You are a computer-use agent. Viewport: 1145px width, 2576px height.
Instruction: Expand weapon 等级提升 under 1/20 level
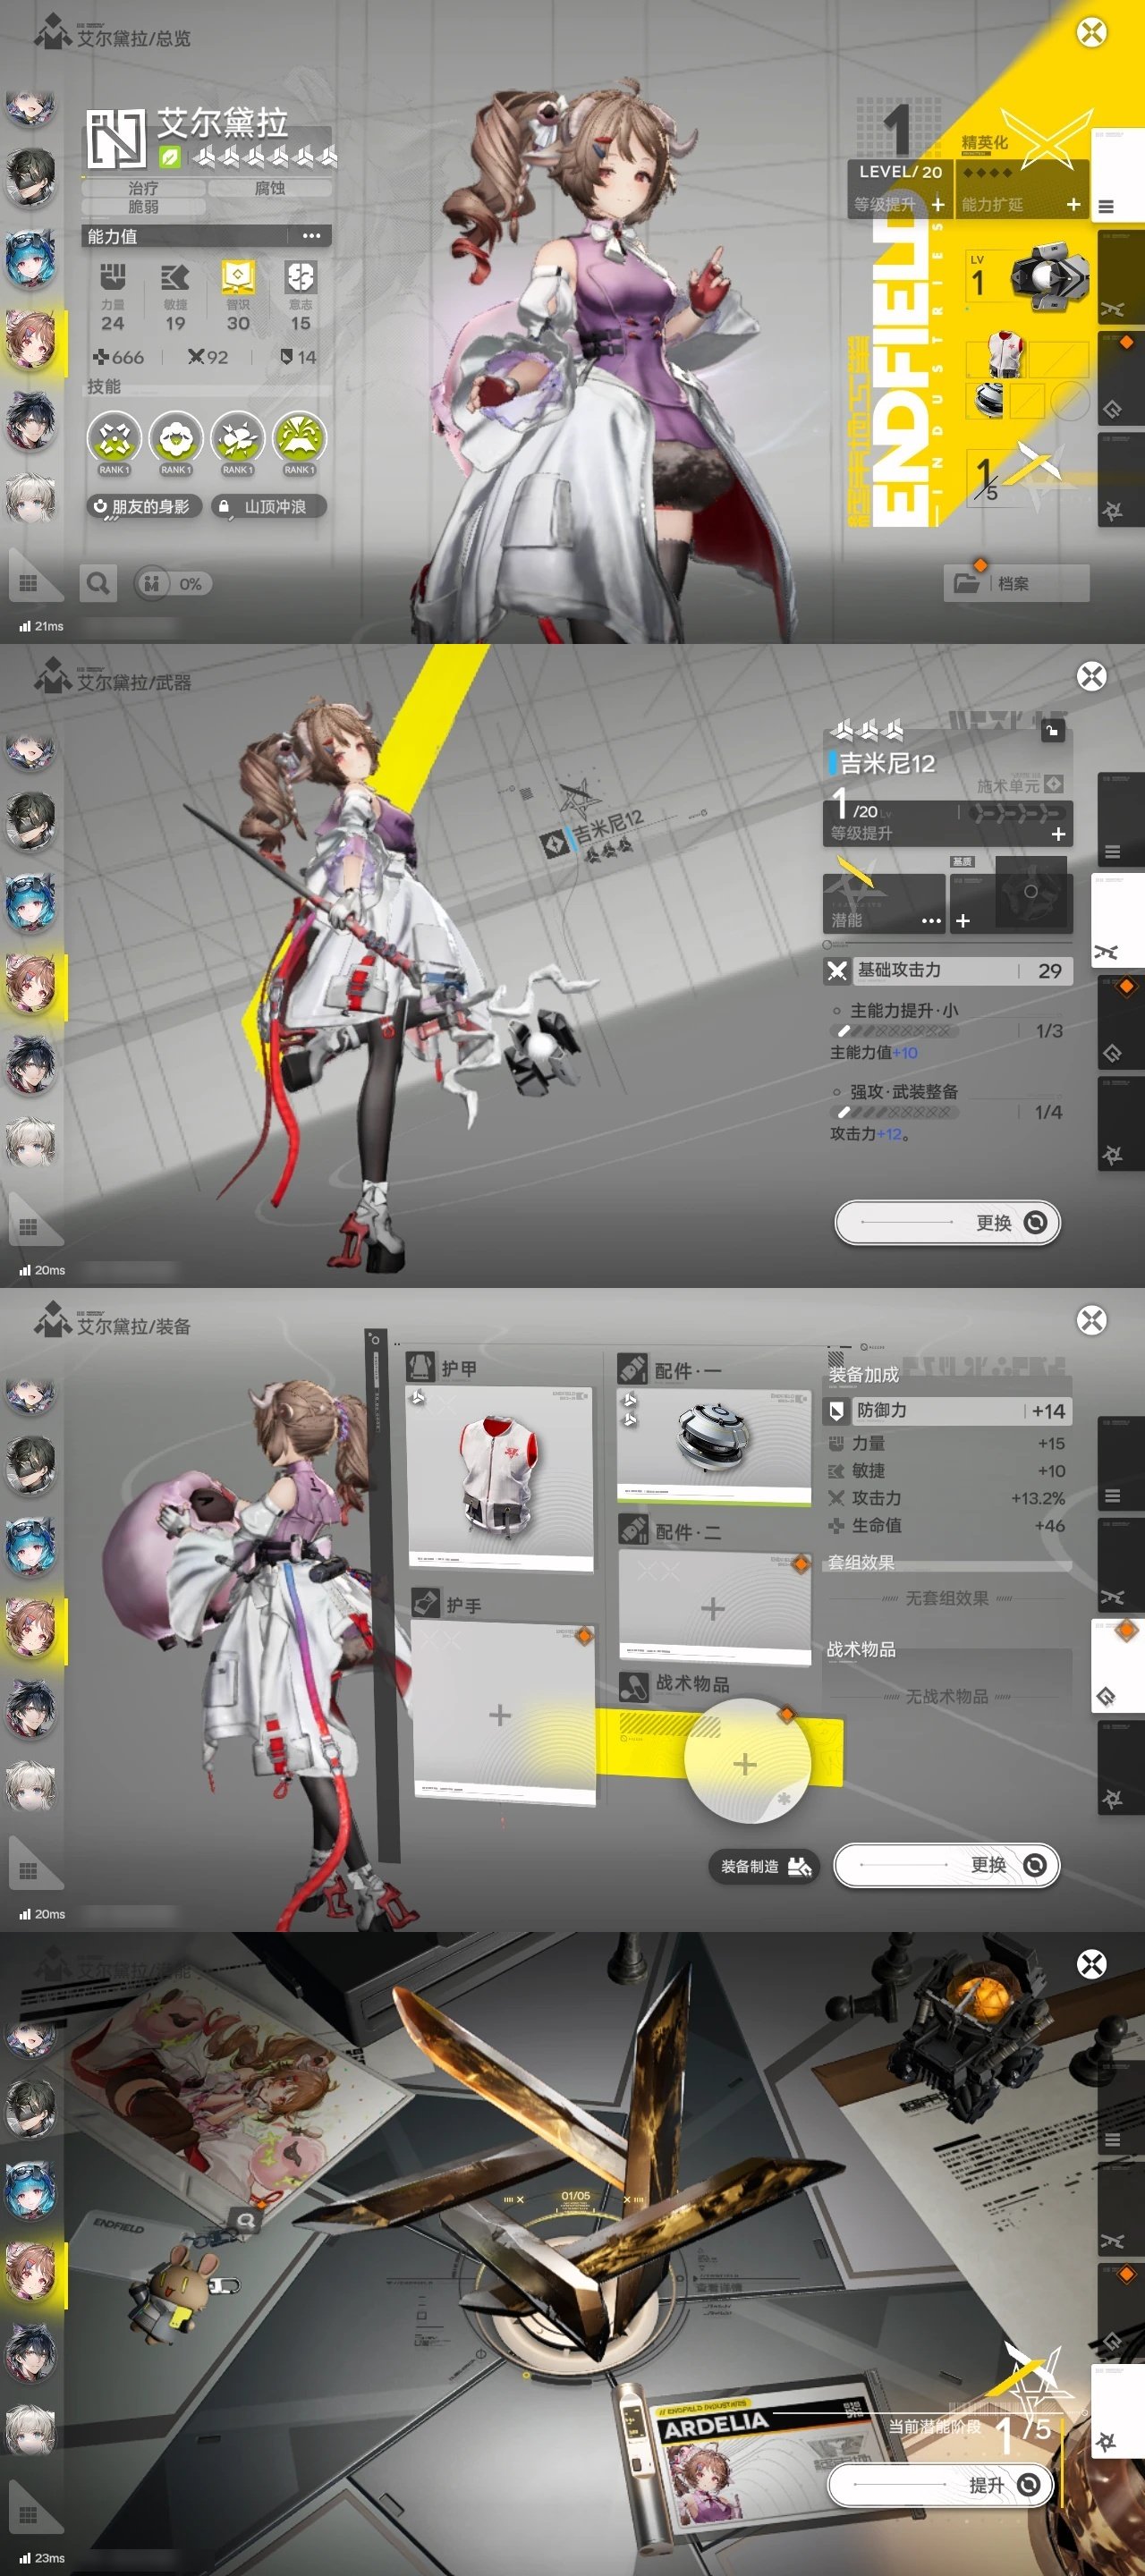pyautogui.click(x=1058, y=833)
